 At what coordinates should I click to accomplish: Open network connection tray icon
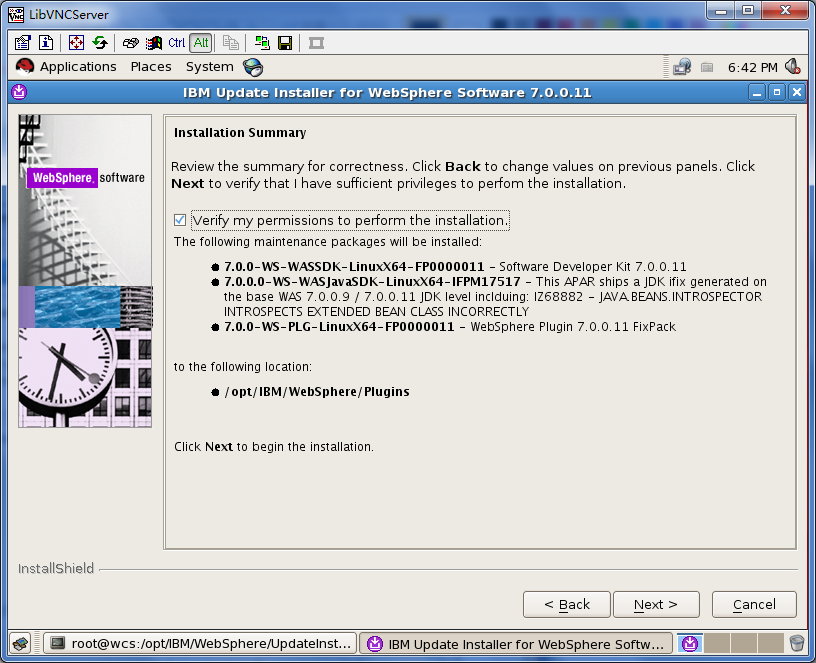682,67
